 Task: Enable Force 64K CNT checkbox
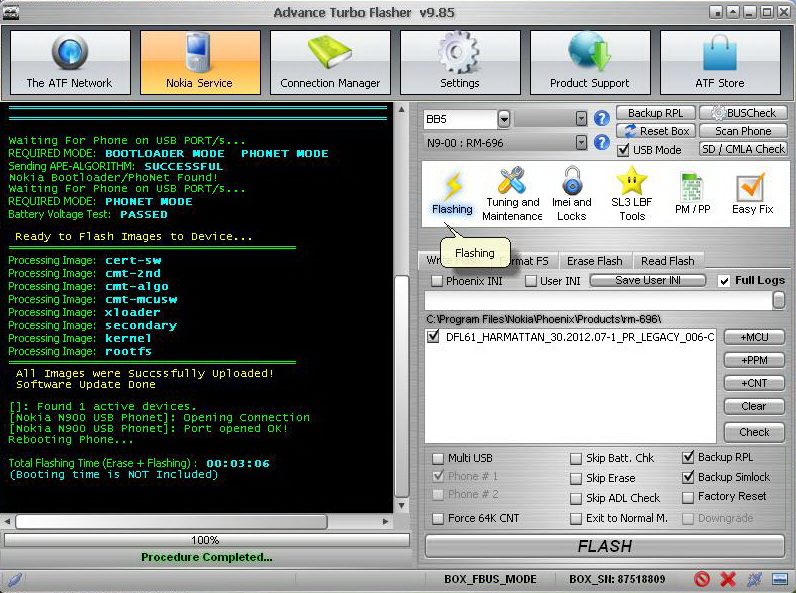pos(438,518)
